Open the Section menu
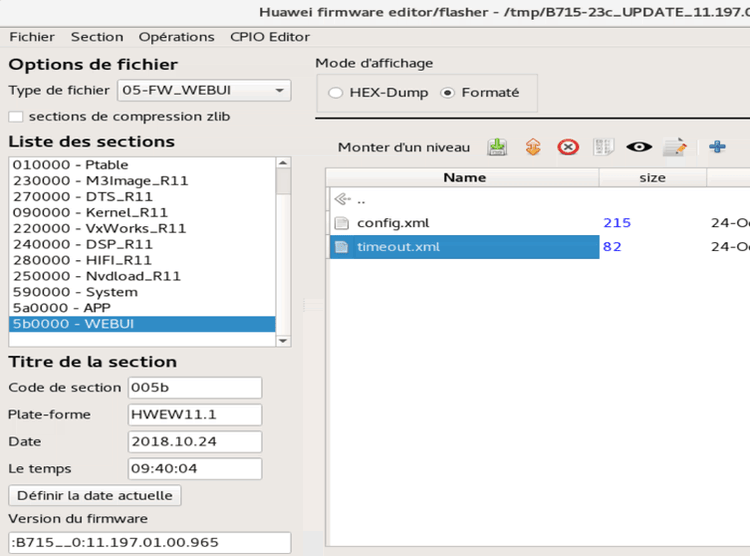Screen dimensions: 750x556 tap(97, 37)
